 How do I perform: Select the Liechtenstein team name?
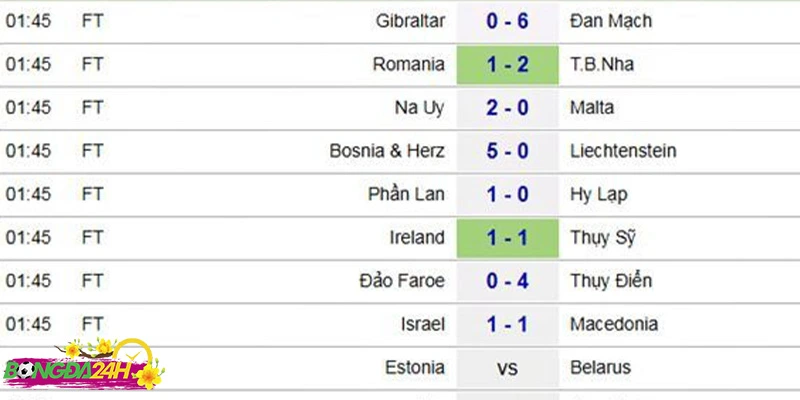pos(623,151)
